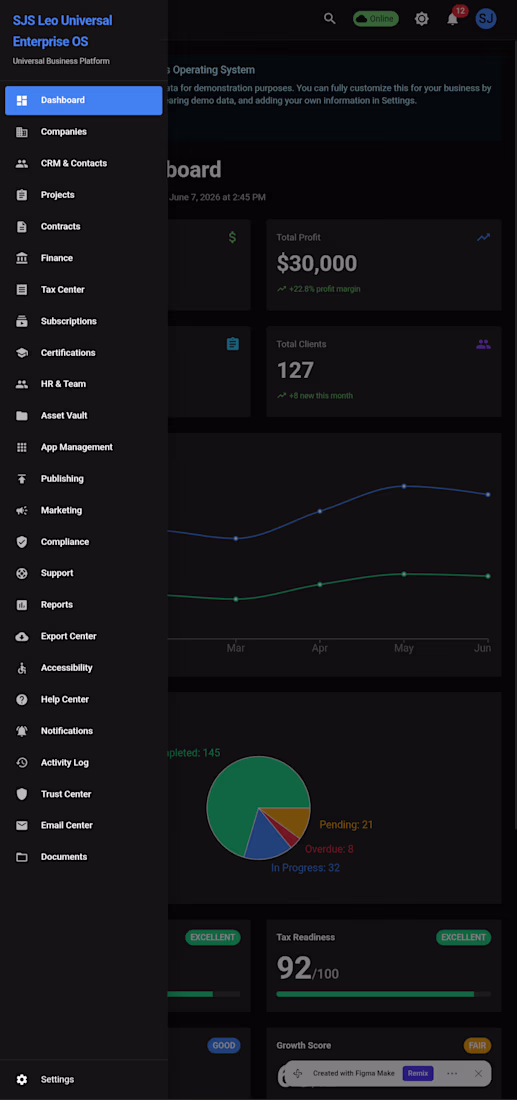Click the SJS Leo Universal Enterprise OS title
517x1100 pixels.
62,31
